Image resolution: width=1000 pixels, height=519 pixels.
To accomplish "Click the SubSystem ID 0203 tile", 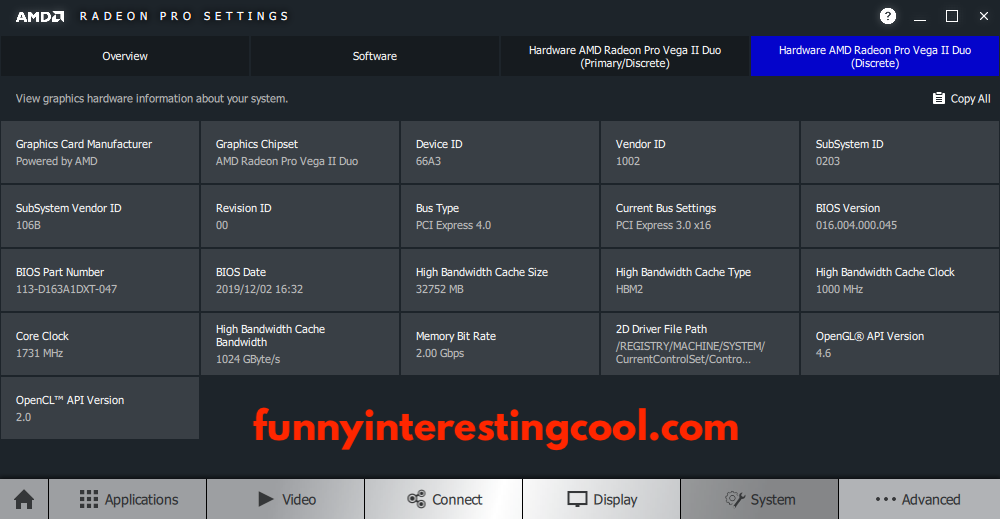I will (900, 152).
